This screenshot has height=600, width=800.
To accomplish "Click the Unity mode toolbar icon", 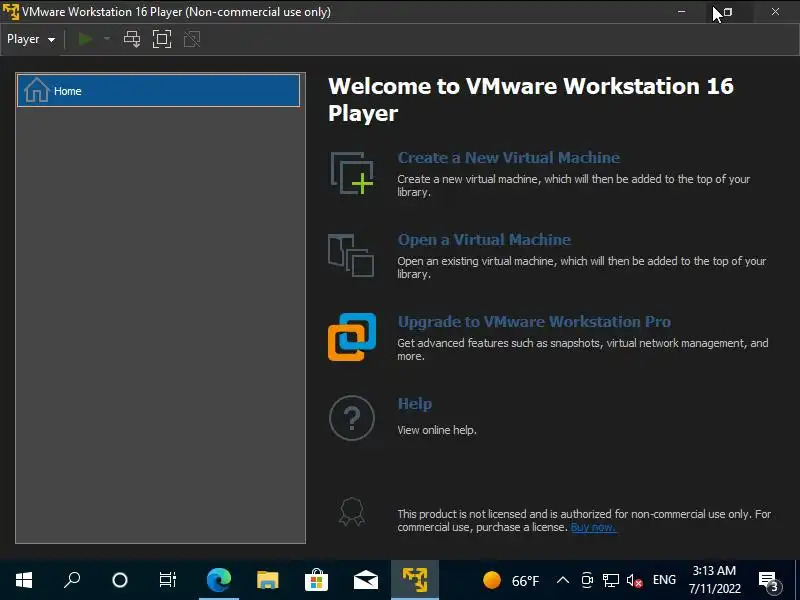I will (192, 39).
